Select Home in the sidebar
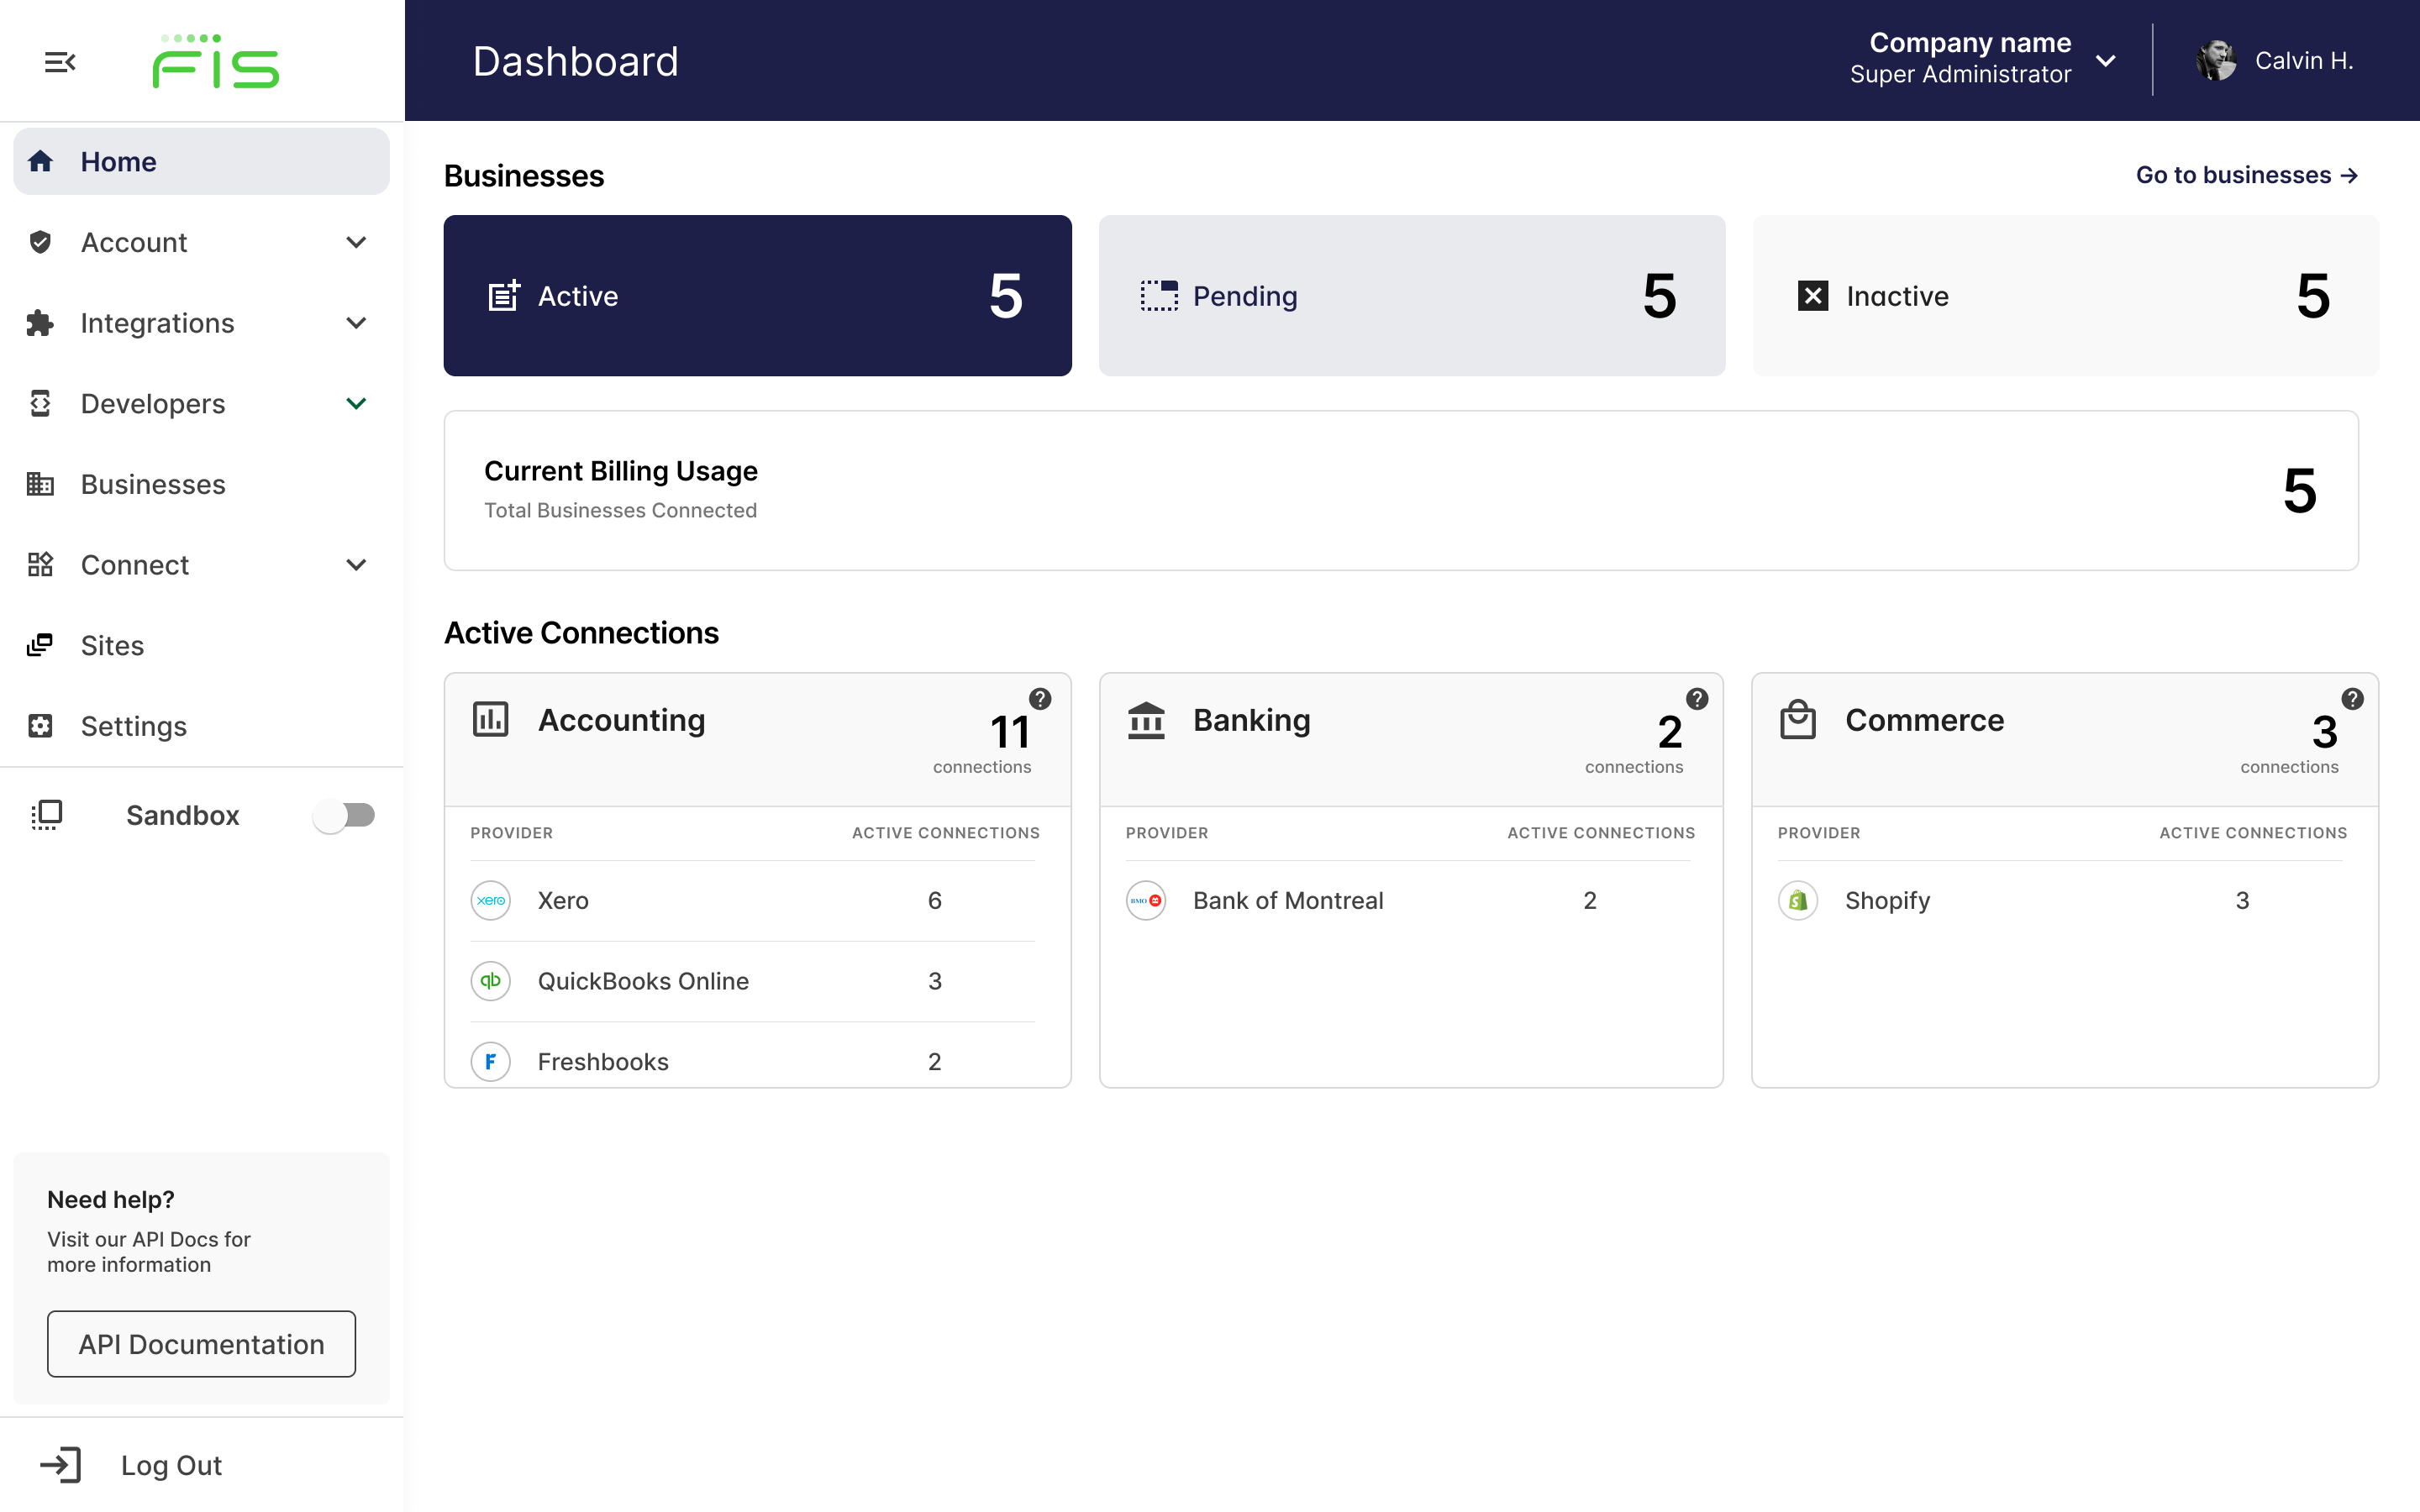This screenshot has height=1512, width=2420. click(201, 161)
